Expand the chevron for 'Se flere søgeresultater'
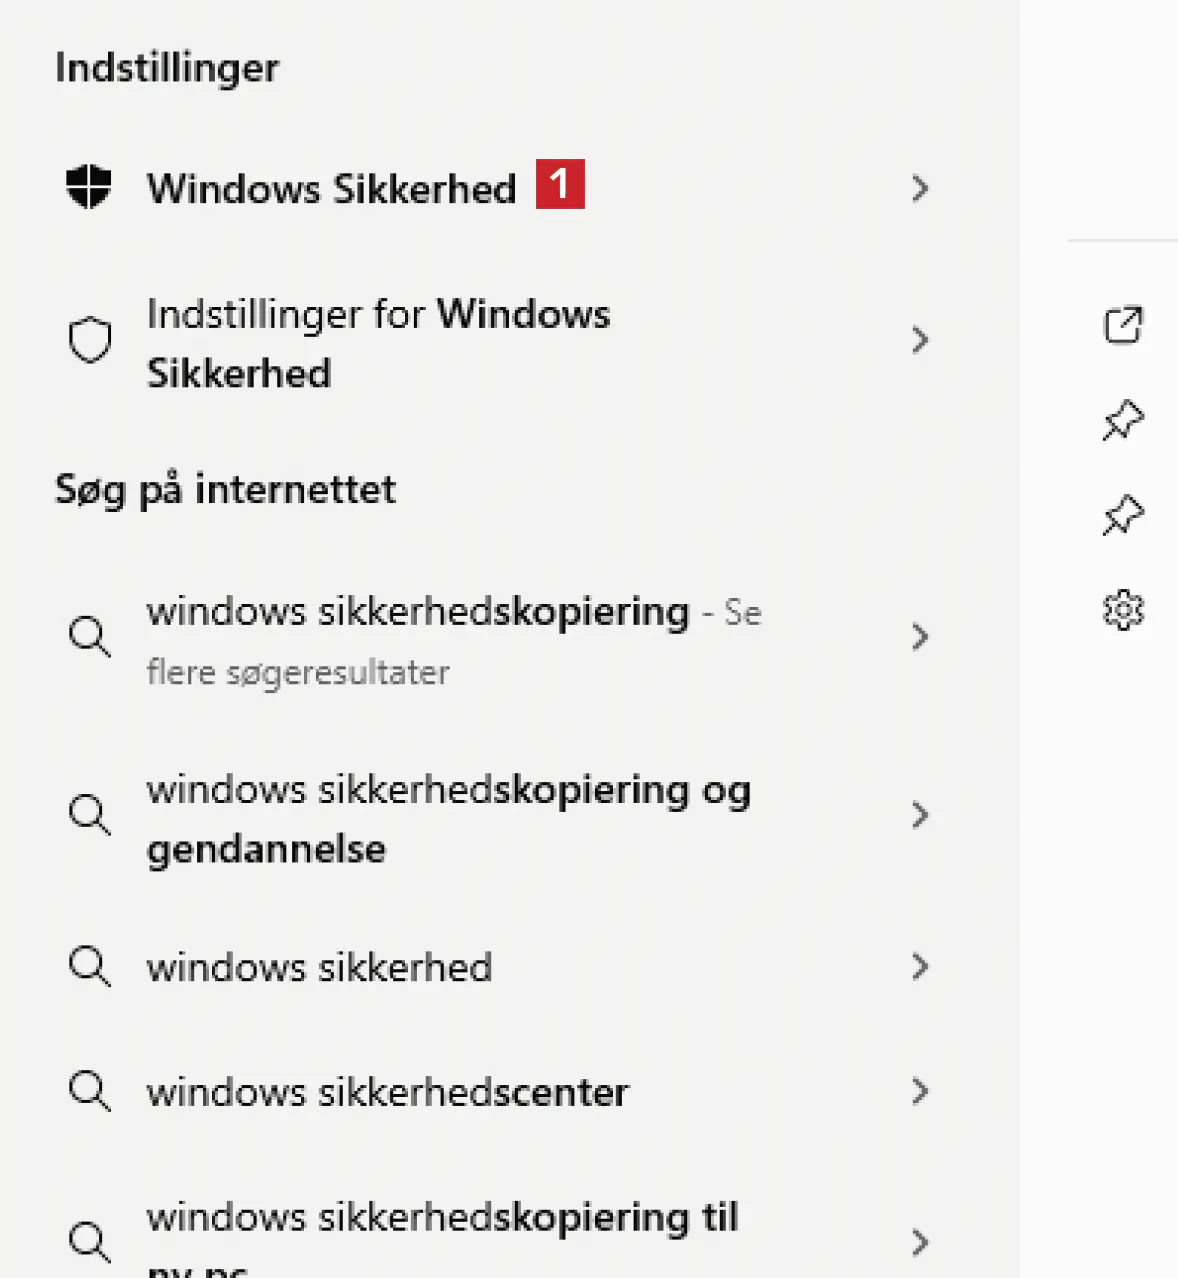 [x=920, y=637]
